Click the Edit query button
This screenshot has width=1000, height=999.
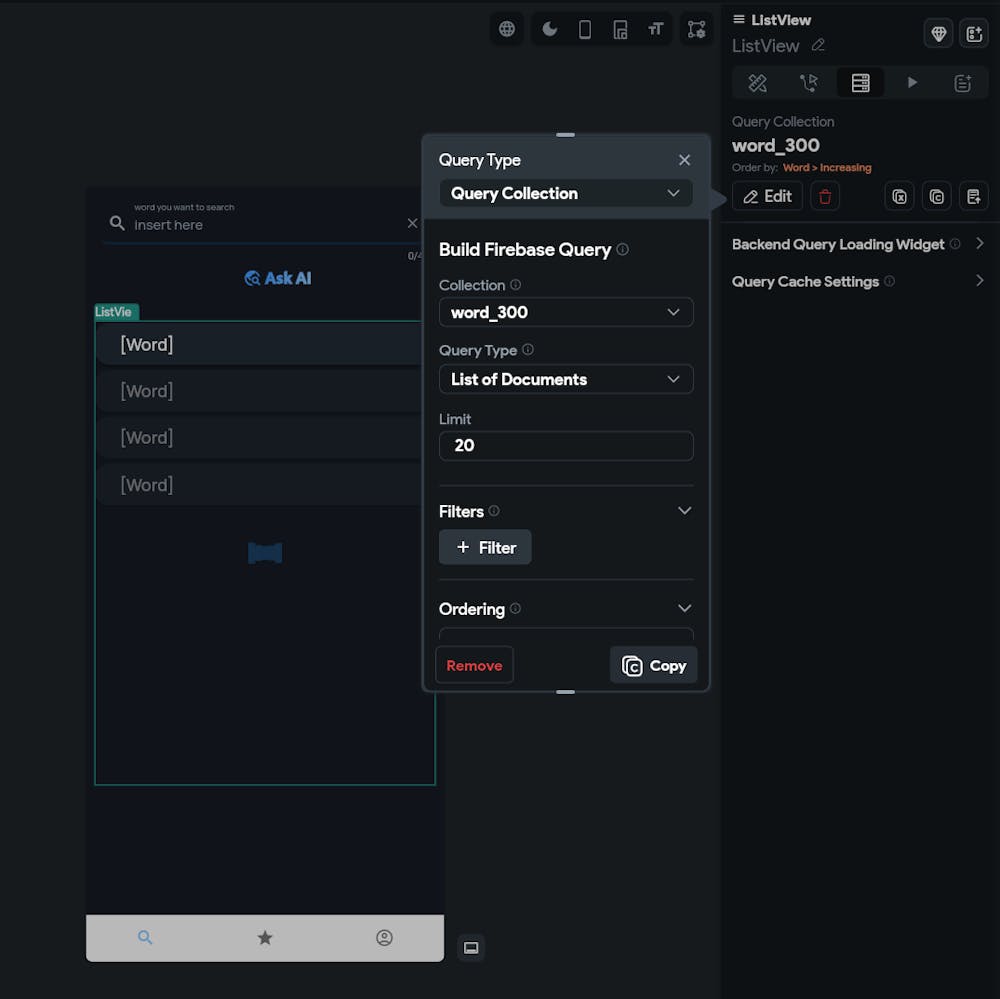(767, 196)
